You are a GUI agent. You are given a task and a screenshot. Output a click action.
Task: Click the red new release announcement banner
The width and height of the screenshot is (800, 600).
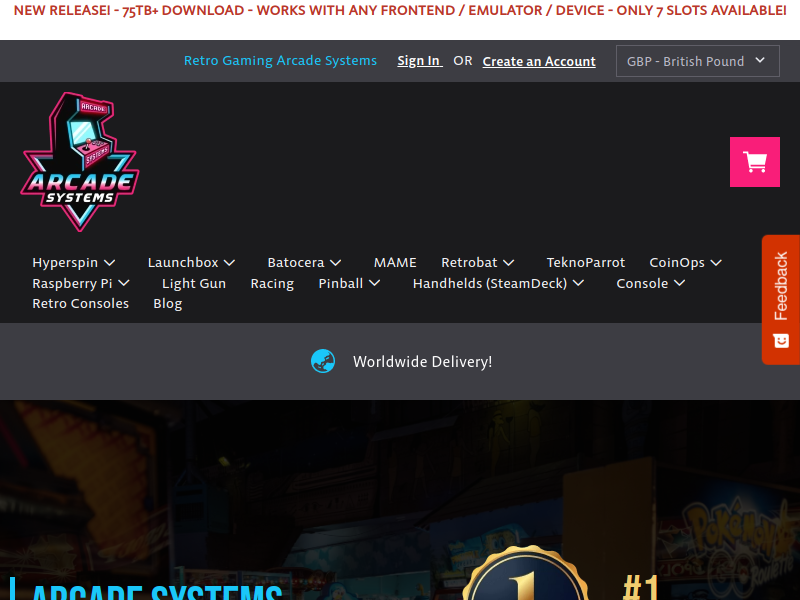tap(400, 10)
